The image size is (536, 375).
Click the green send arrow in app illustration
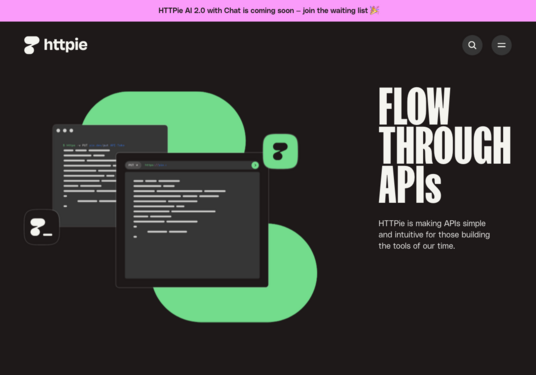click(255, 165)
